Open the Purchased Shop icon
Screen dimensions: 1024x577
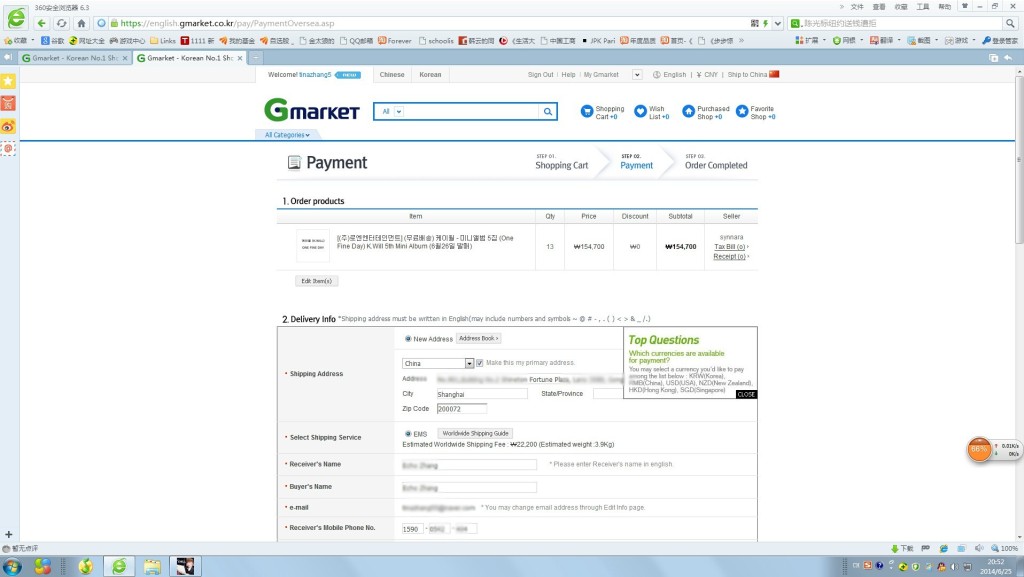point(688,112)
